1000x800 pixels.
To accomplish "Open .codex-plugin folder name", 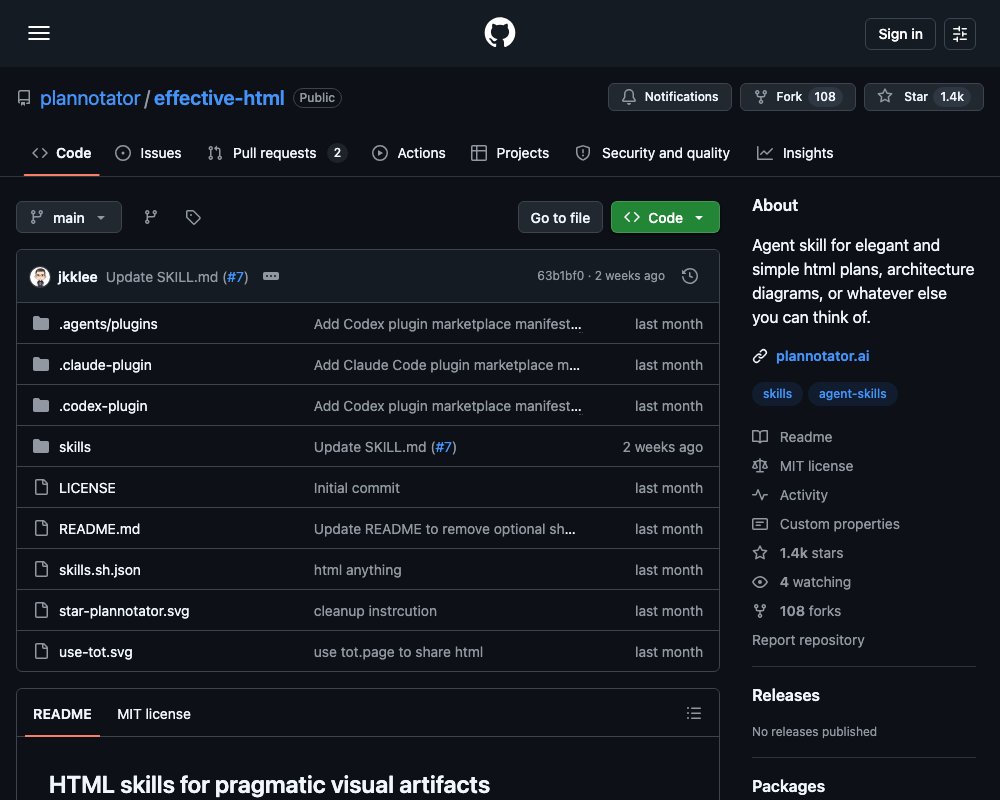I will (103, 406).
